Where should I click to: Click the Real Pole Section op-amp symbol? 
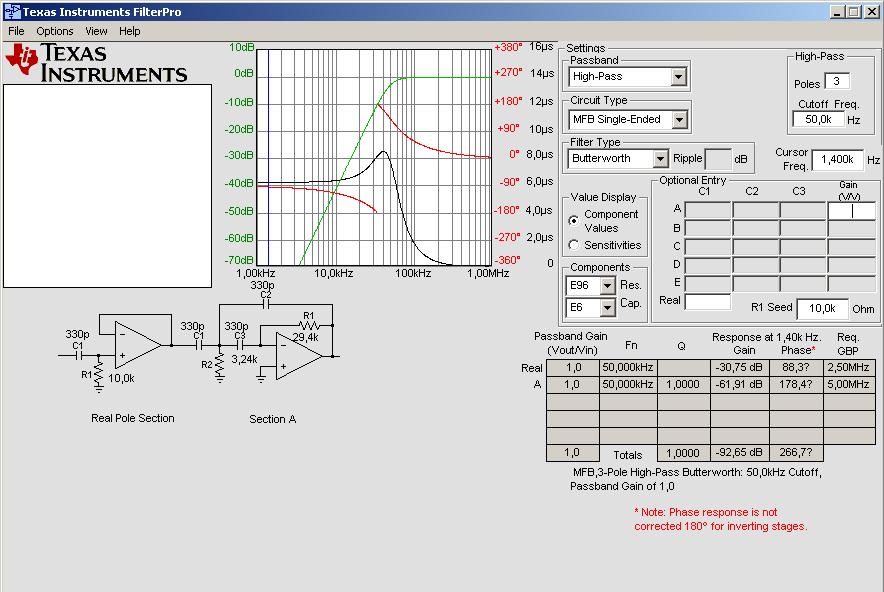pos(137,344)
